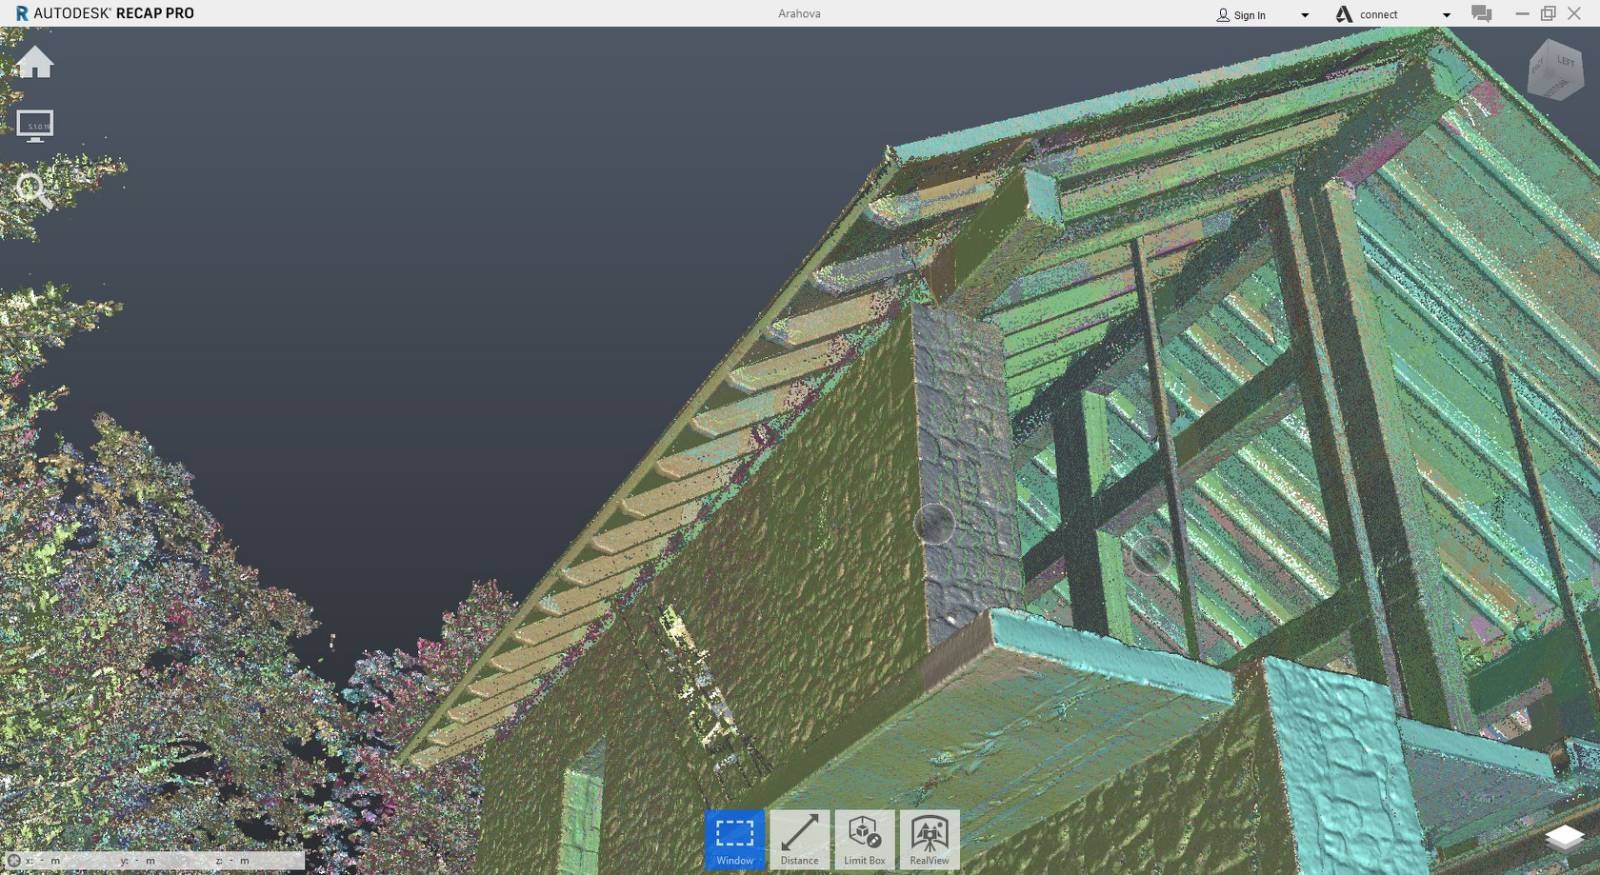Open the Home menu icon
The height and width of the screenshot is (875, 1600).
coord(35,62)
